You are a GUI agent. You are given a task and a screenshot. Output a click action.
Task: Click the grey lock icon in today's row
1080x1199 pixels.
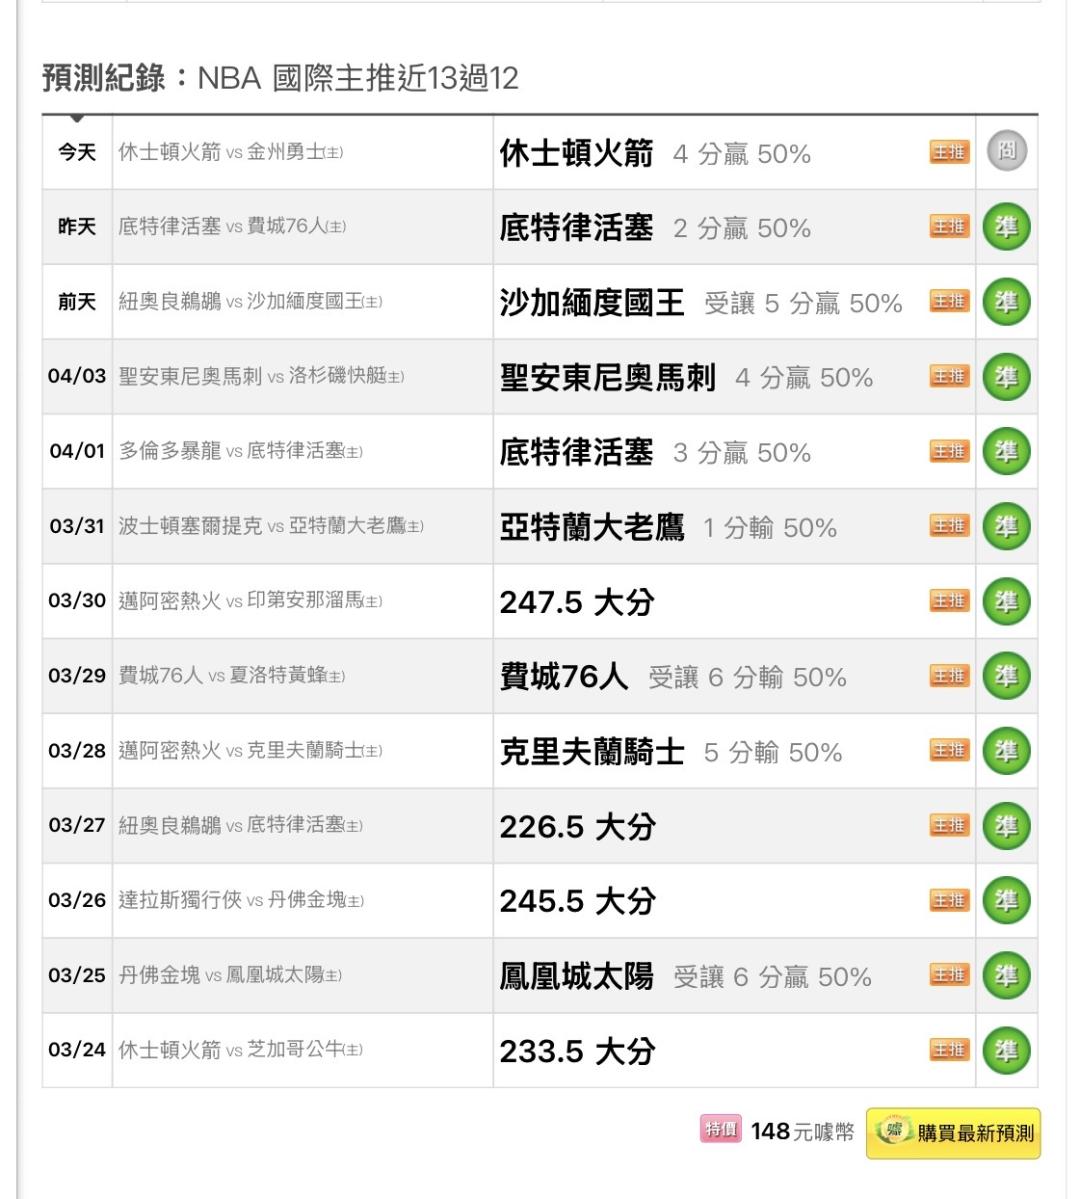[1006, 152]
